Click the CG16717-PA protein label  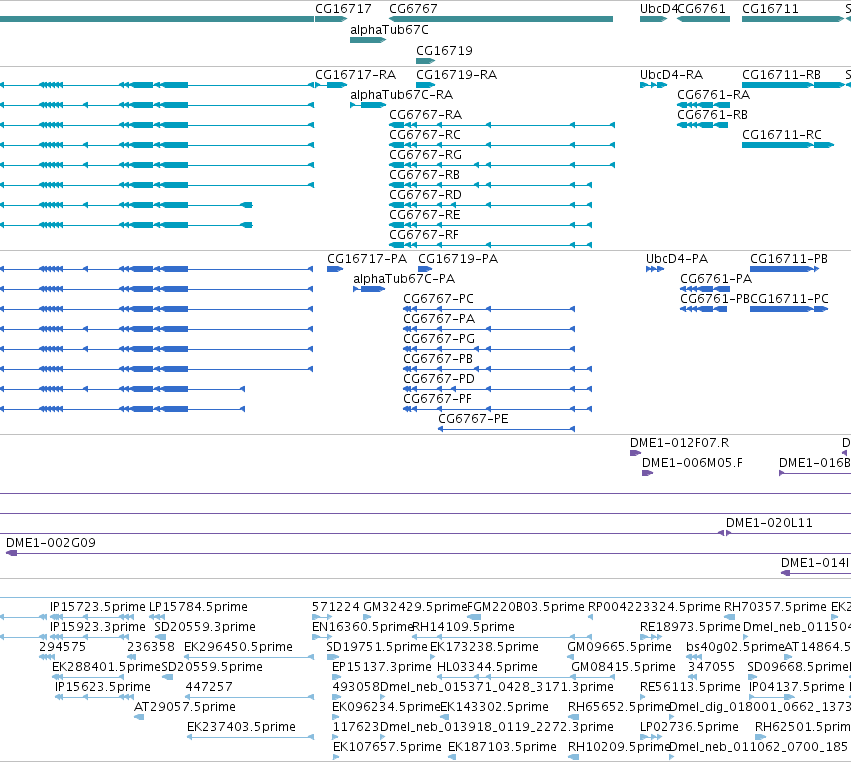(x=367, y=258)
